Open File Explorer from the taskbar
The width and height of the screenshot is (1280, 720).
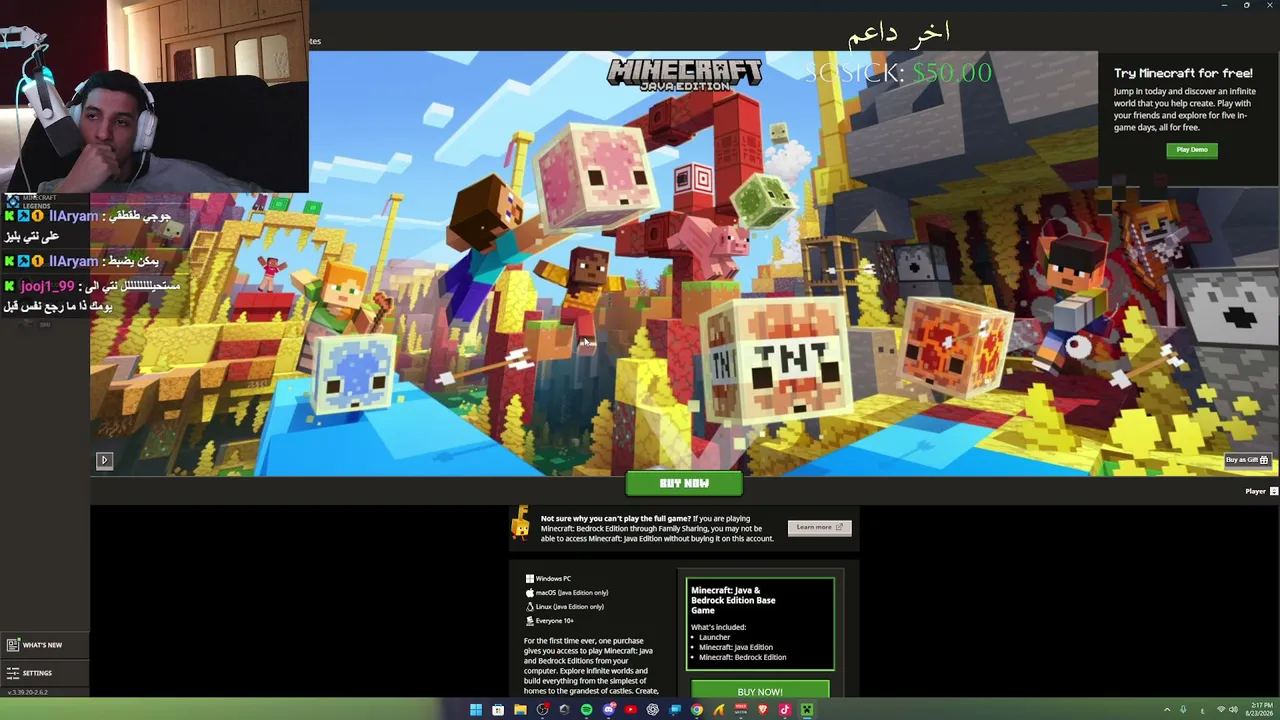[x=520, y=710]
